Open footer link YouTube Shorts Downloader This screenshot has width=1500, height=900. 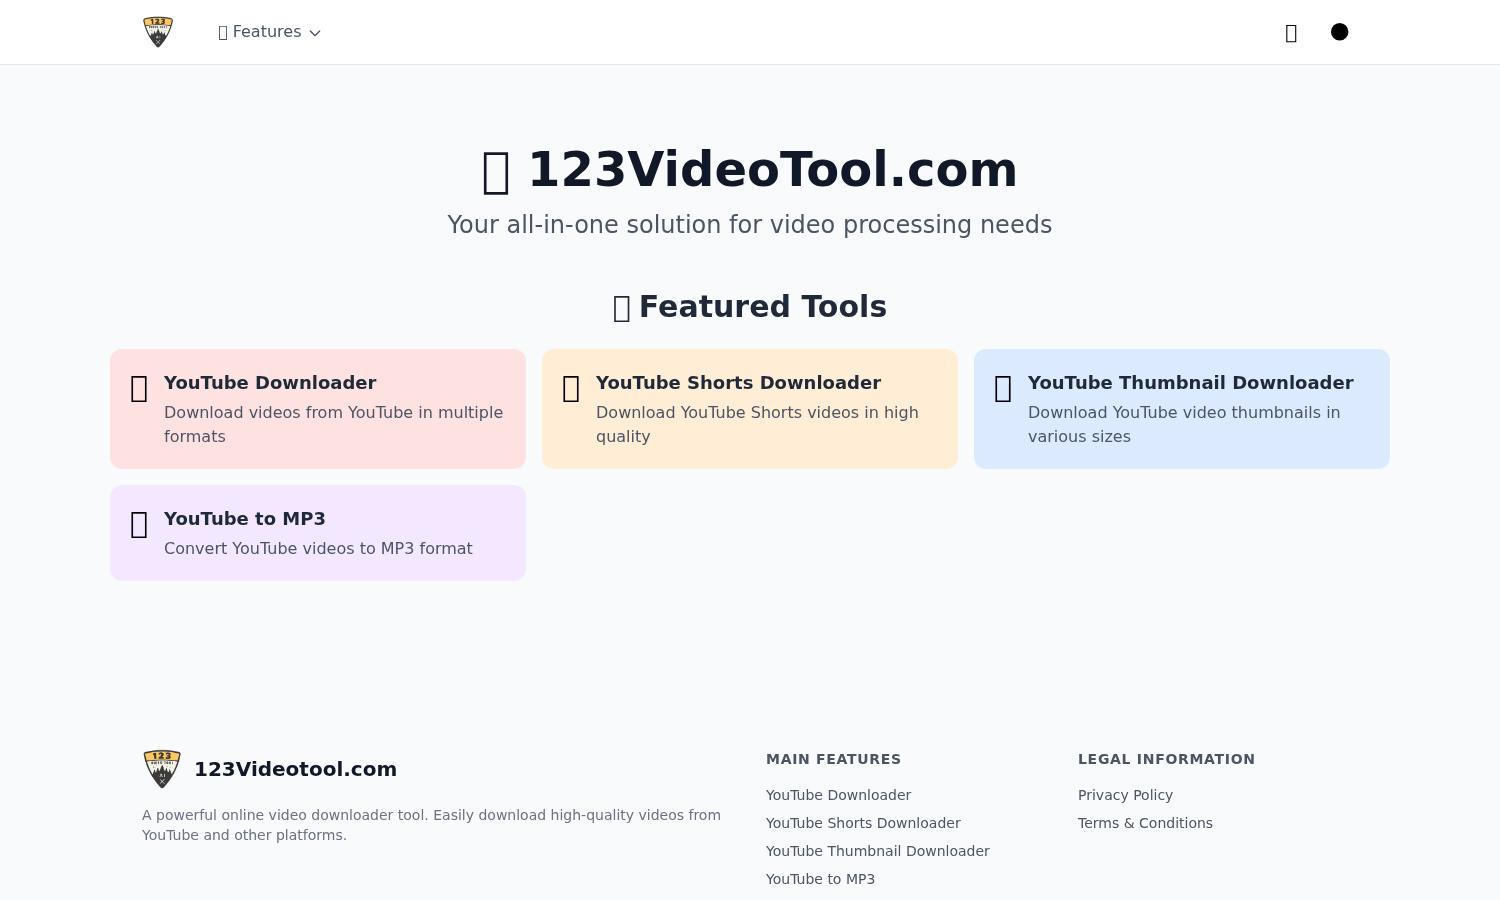863,823
